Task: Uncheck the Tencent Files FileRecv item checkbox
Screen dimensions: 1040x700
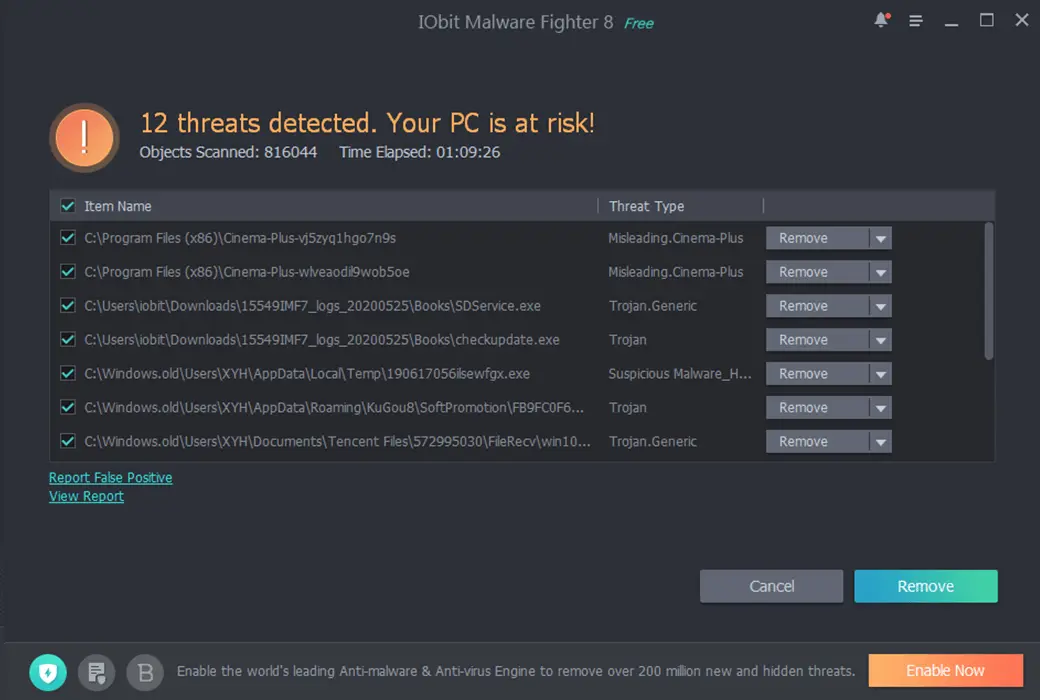Action: point(68,441)
